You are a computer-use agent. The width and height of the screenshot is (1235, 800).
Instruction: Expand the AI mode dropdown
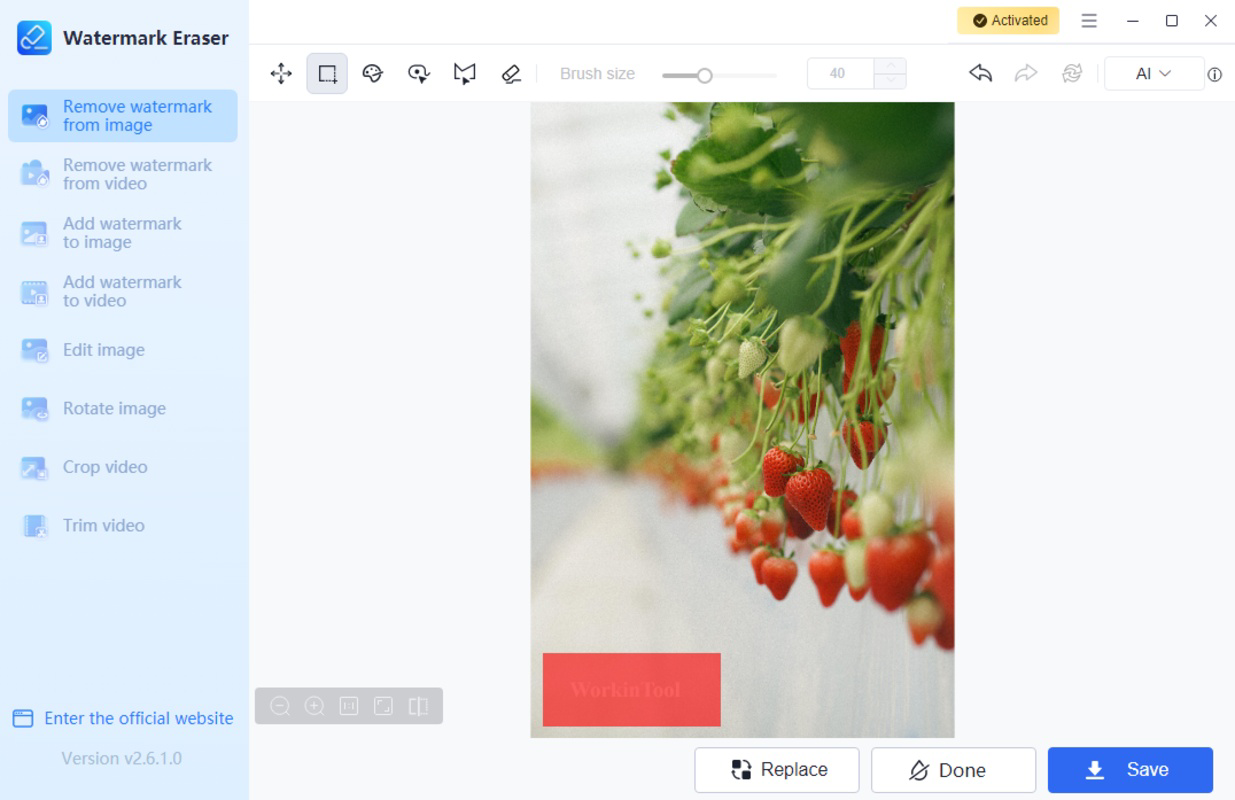(1153, 73)
